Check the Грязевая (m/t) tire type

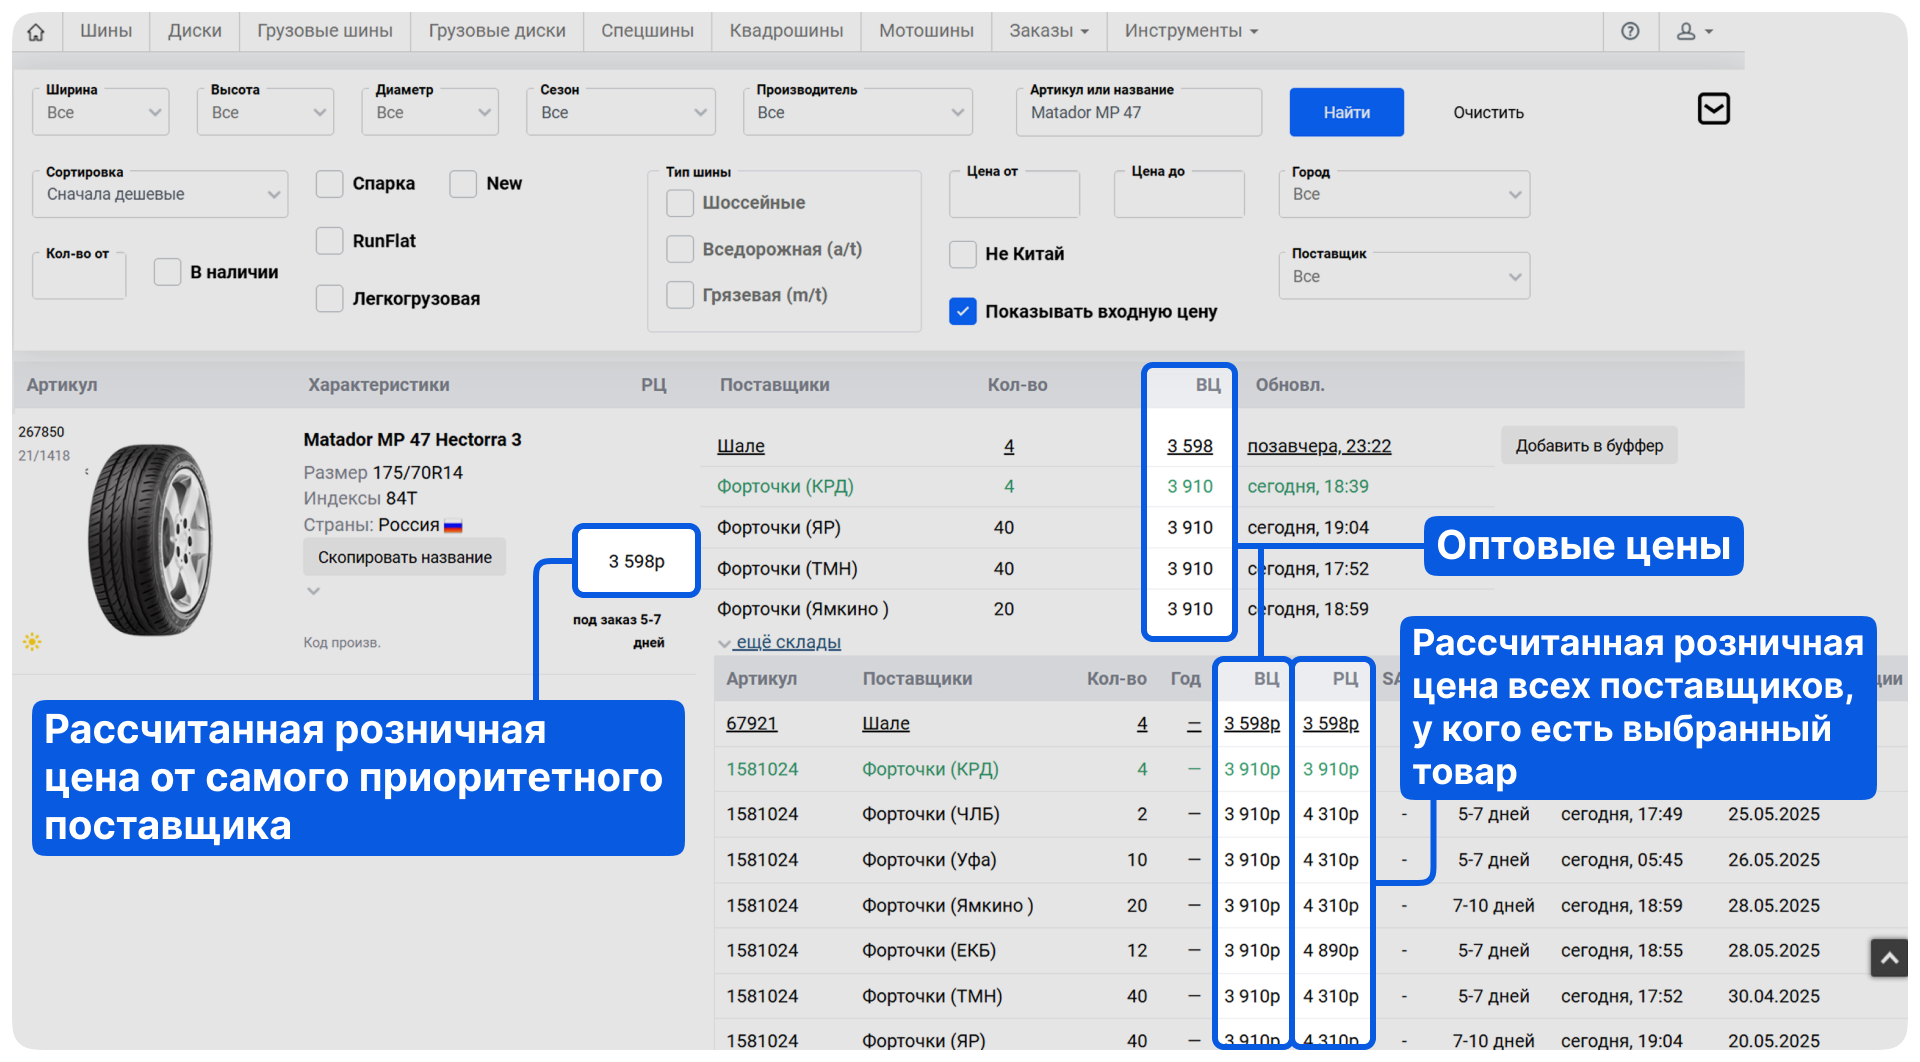point(680,295)
